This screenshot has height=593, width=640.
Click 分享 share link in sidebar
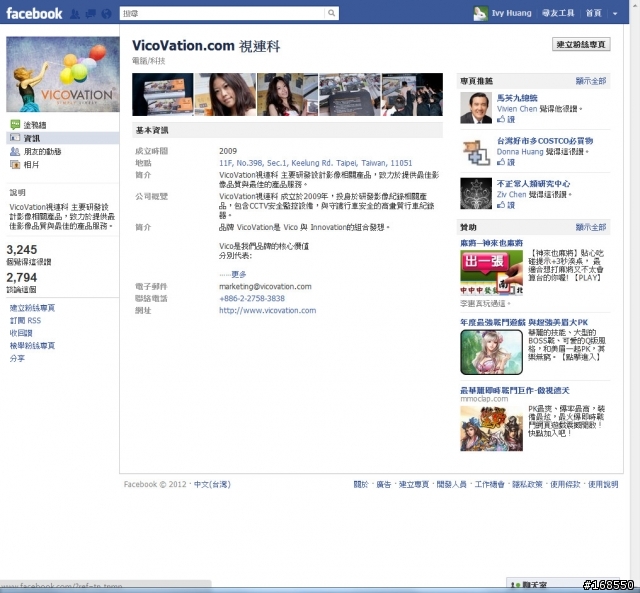(x=17, y=358)
